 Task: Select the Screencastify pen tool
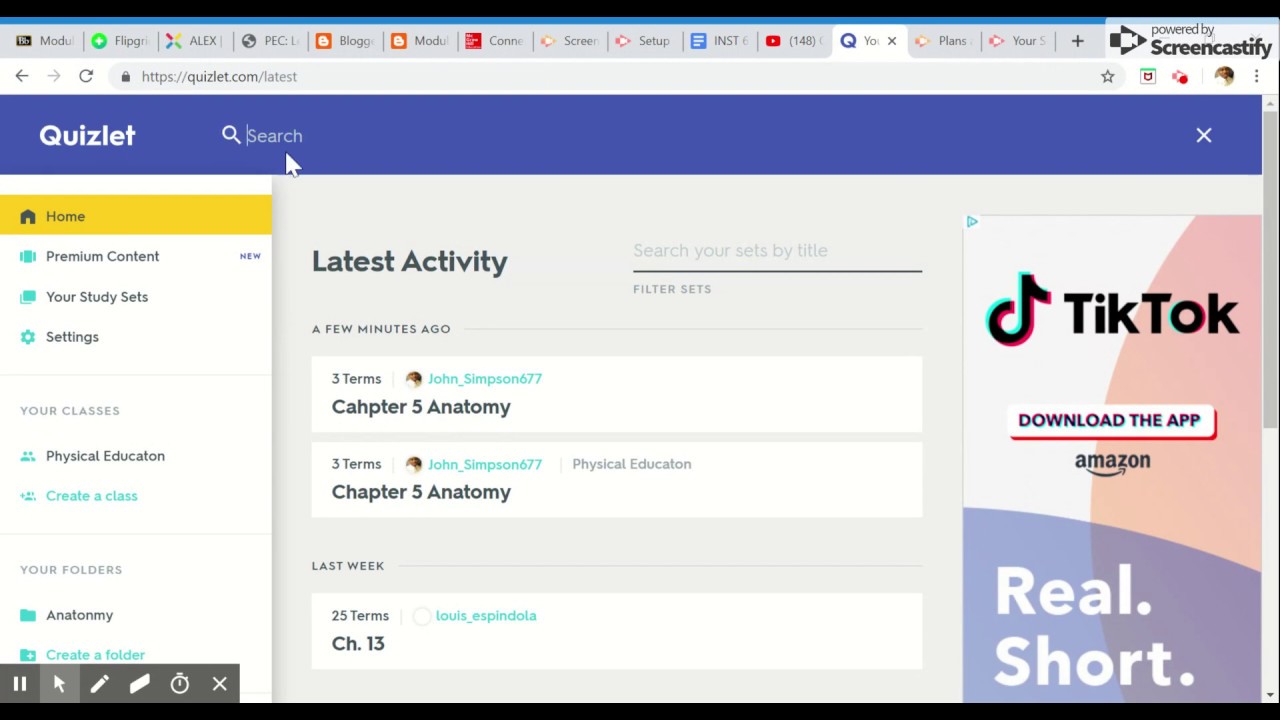coord(99,684)
